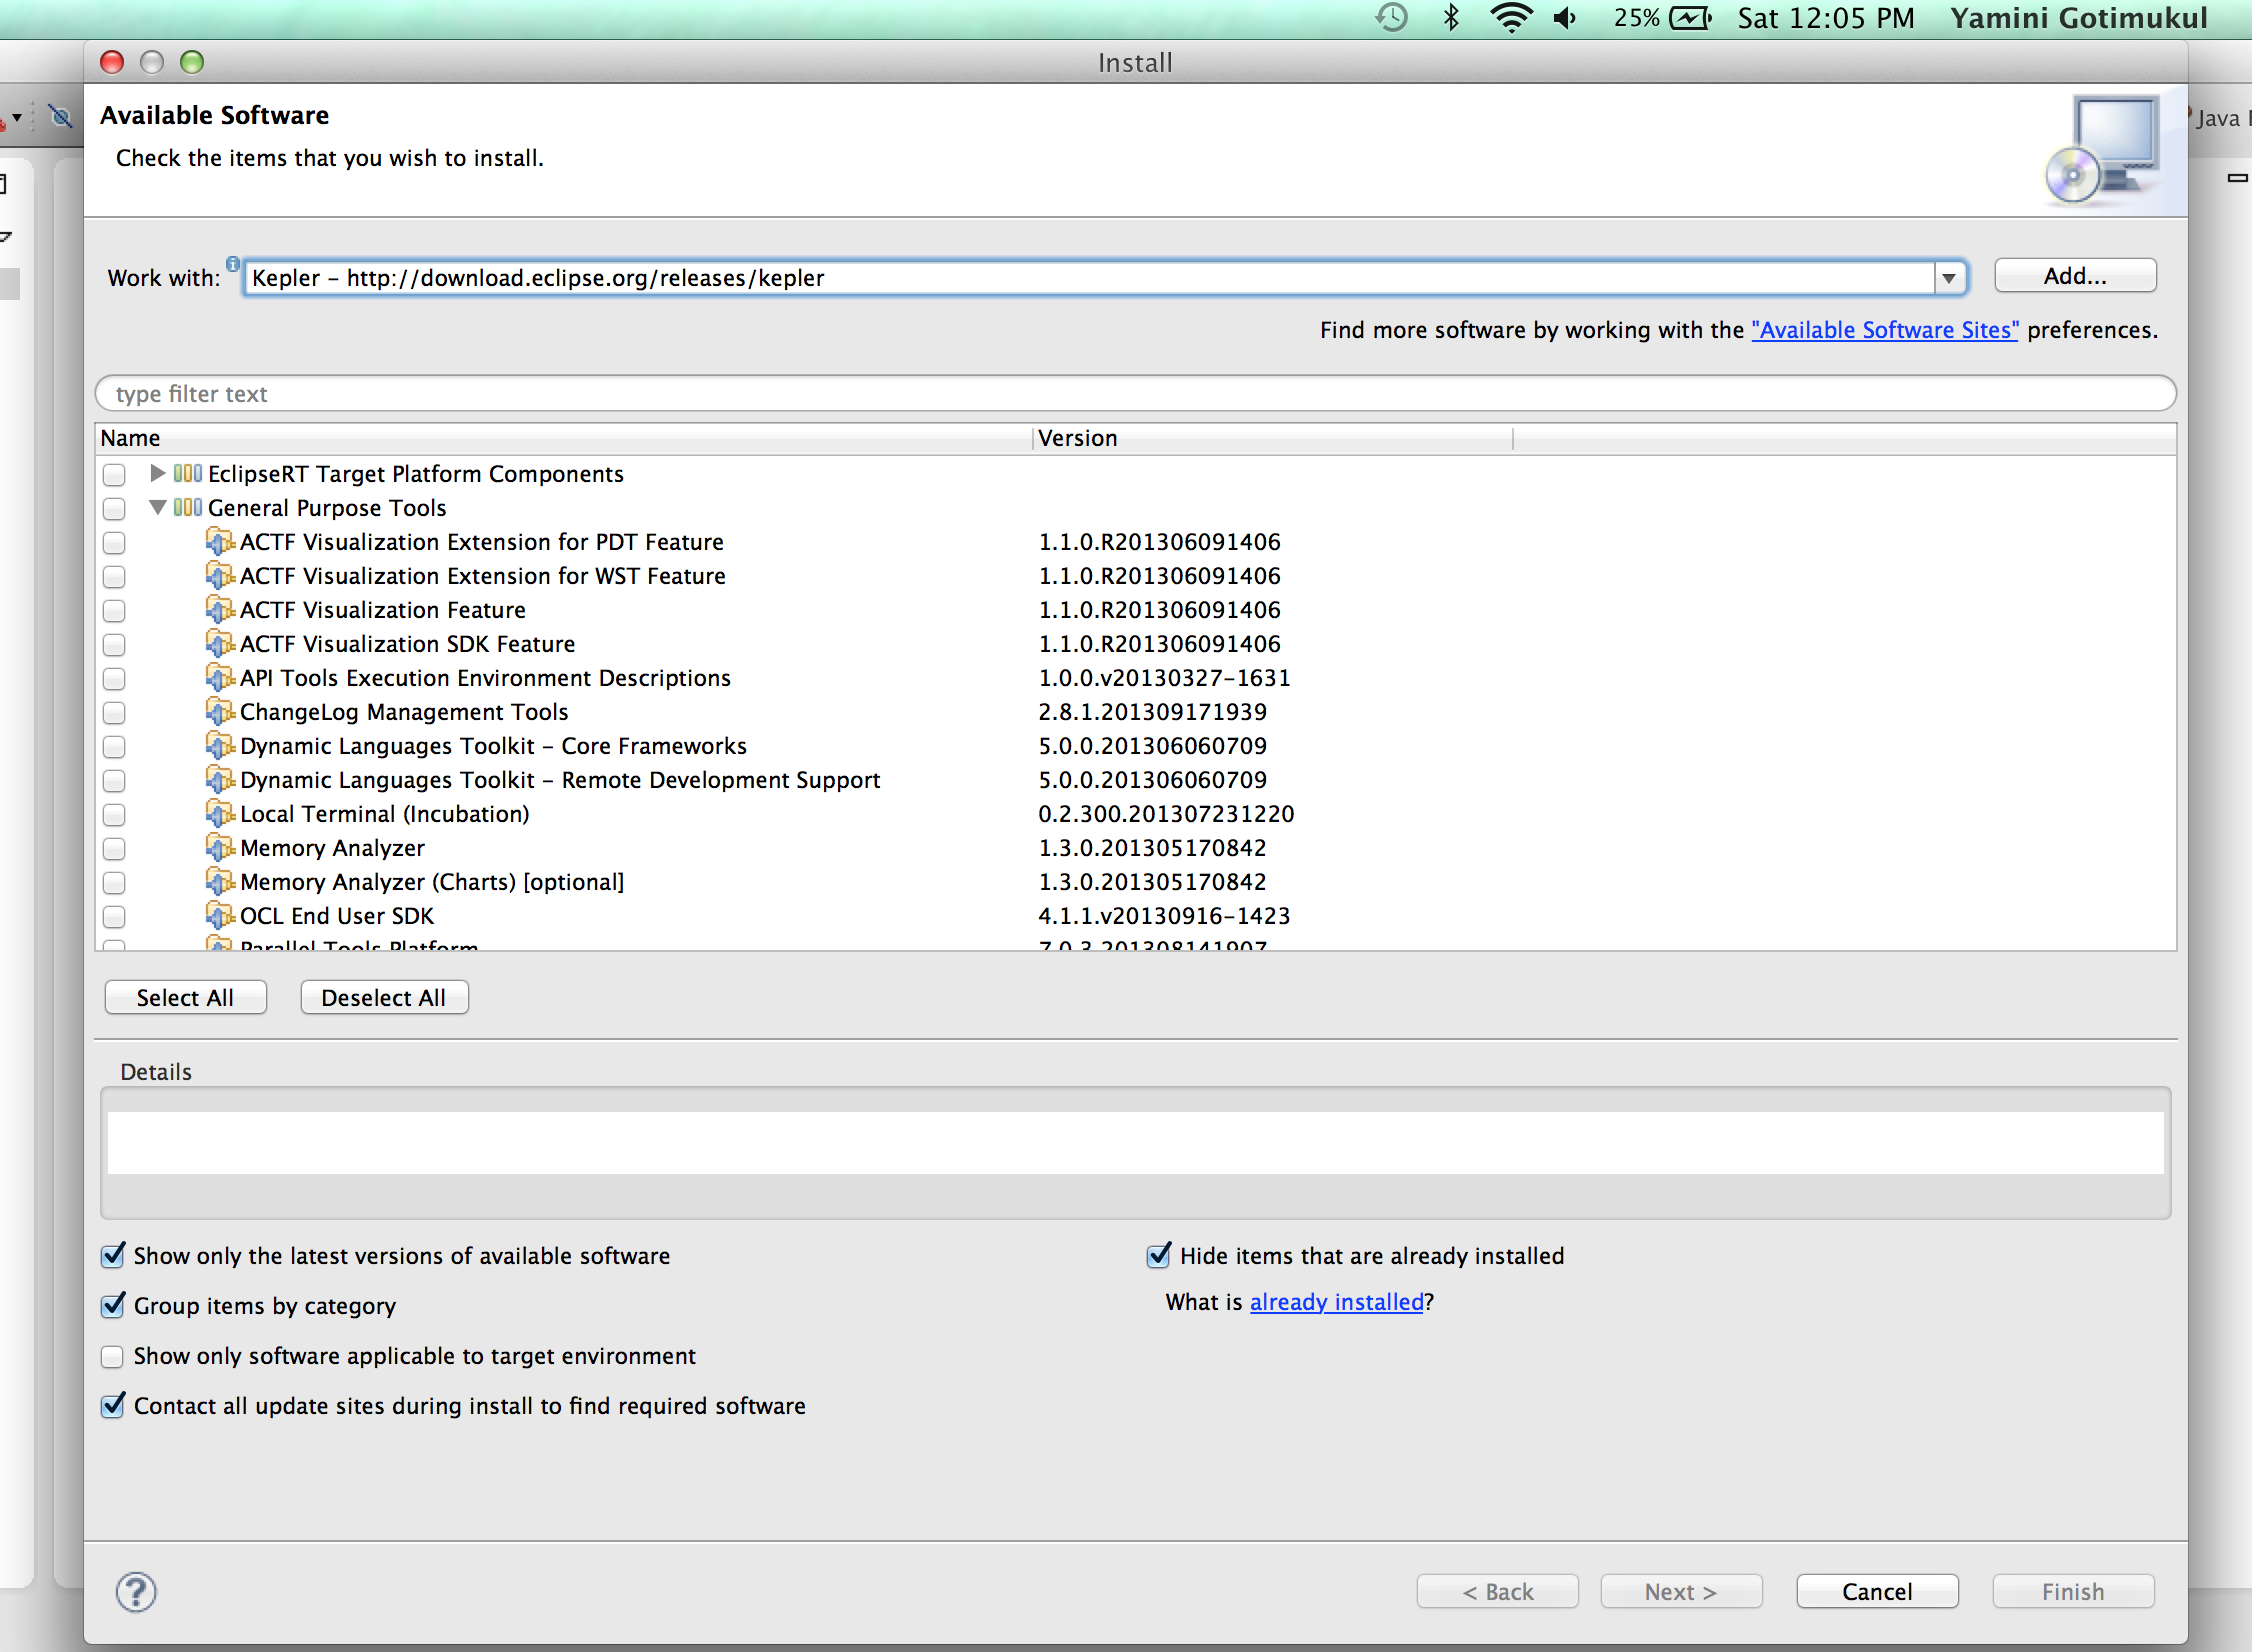Open Time Machine menu bar icon

point(1391,18)
